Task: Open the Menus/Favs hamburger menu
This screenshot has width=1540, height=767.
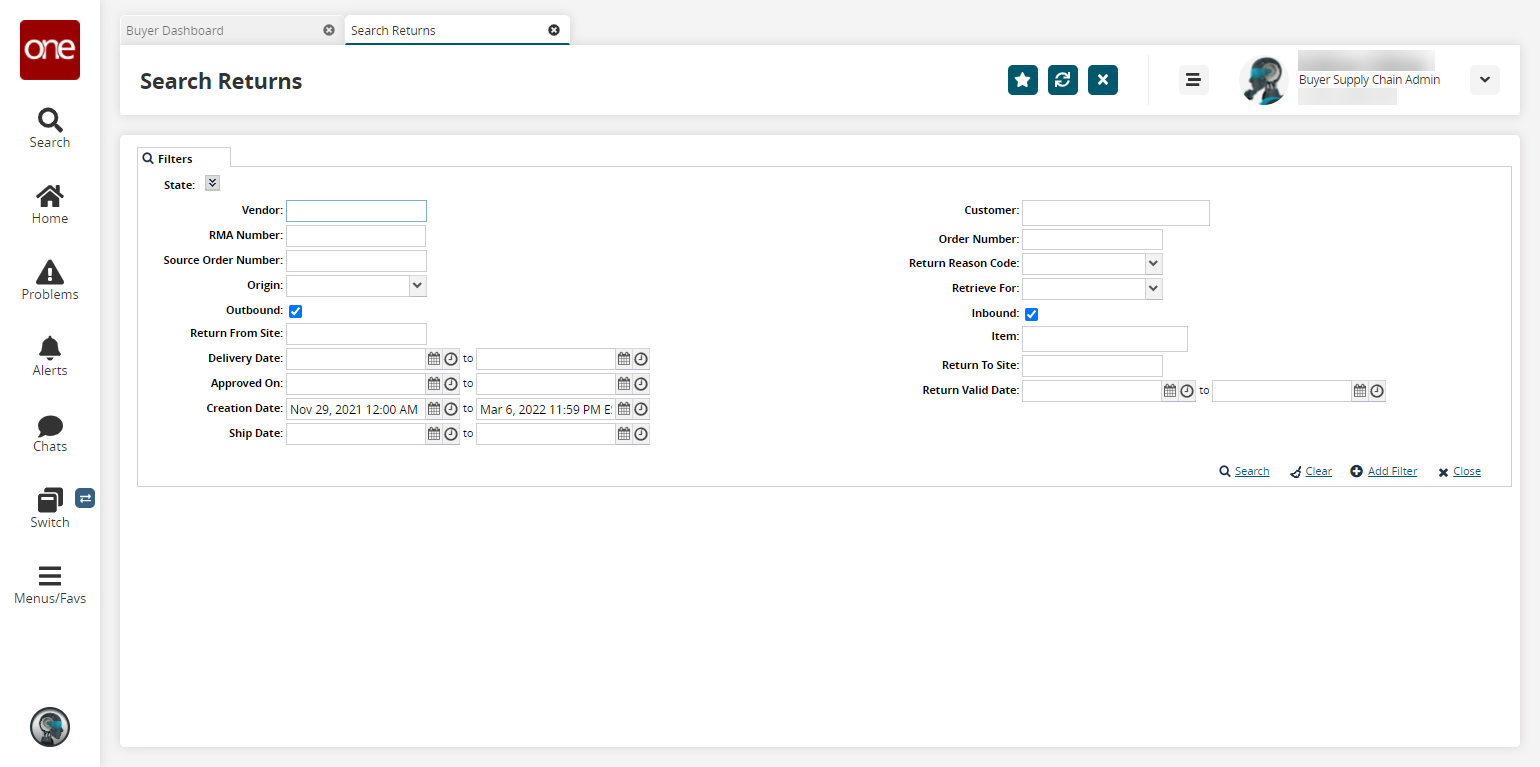Action: point(50,584)
